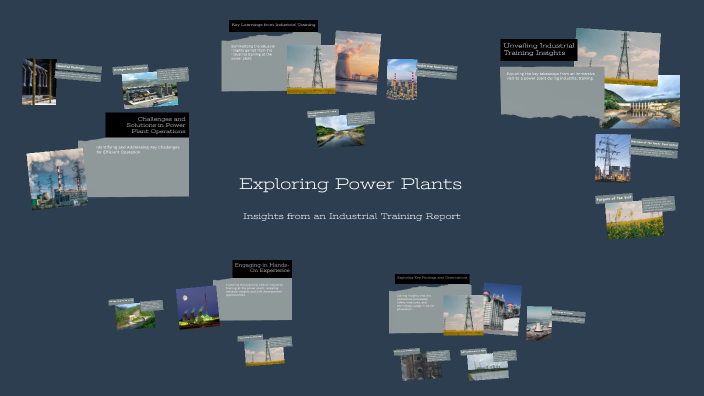Select the small cooling towers aerial photo
Image resolution: width=704 pixels, height=396 pixels.
[x=539, y=323]
